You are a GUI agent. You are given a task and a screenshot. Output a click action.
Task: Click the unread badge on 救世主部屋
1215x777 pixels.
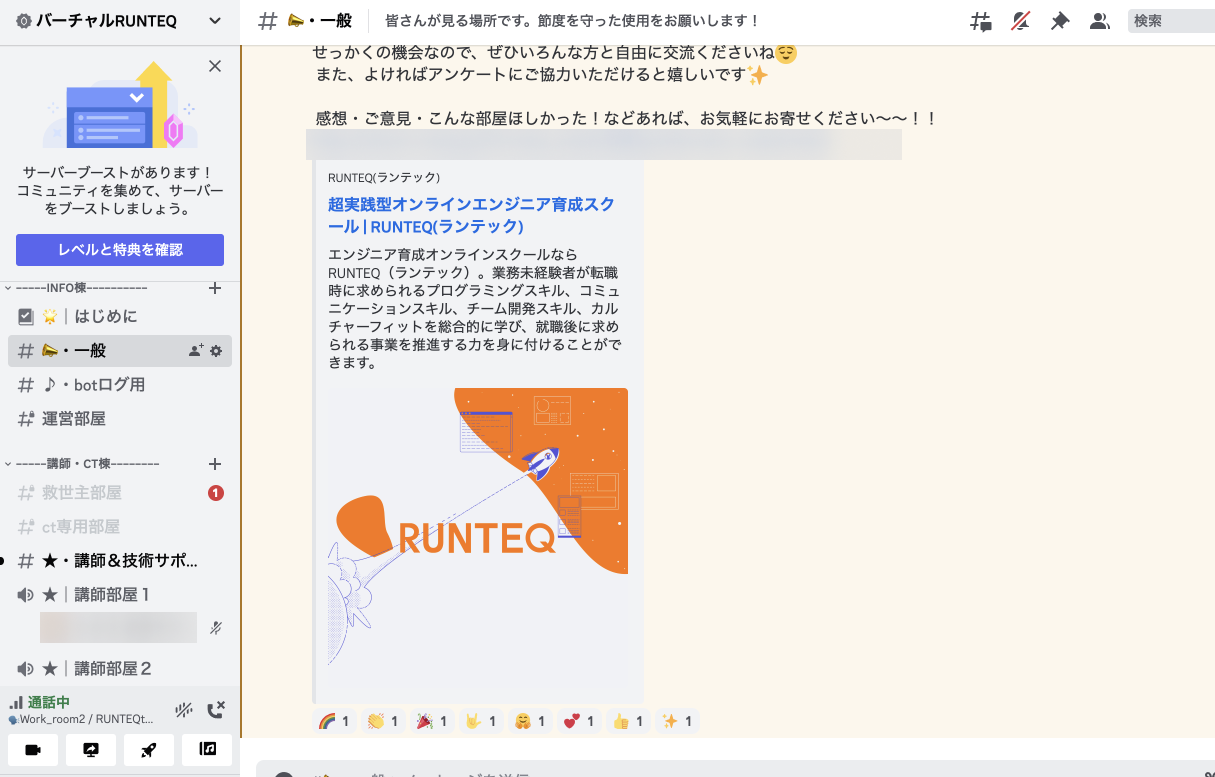coord(215,493)
